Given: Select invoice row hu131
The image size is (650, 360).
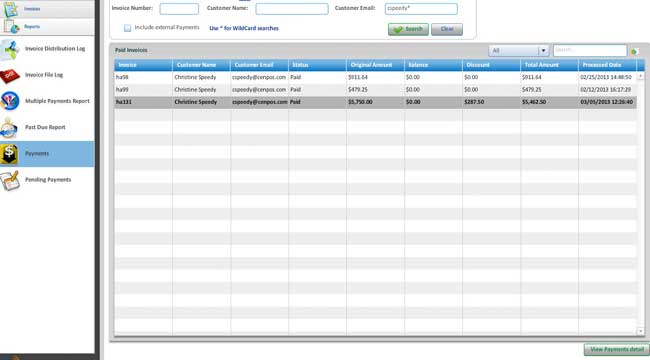Looking at the screenshot, I should (x=376, y=102).
